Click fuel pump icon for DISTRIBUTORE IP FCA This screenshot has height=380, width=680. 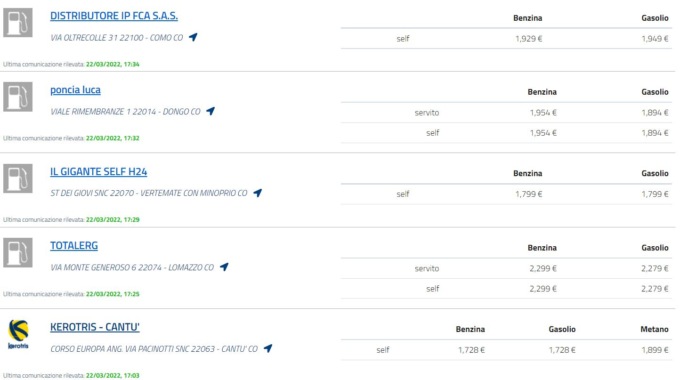coord(18,23)
